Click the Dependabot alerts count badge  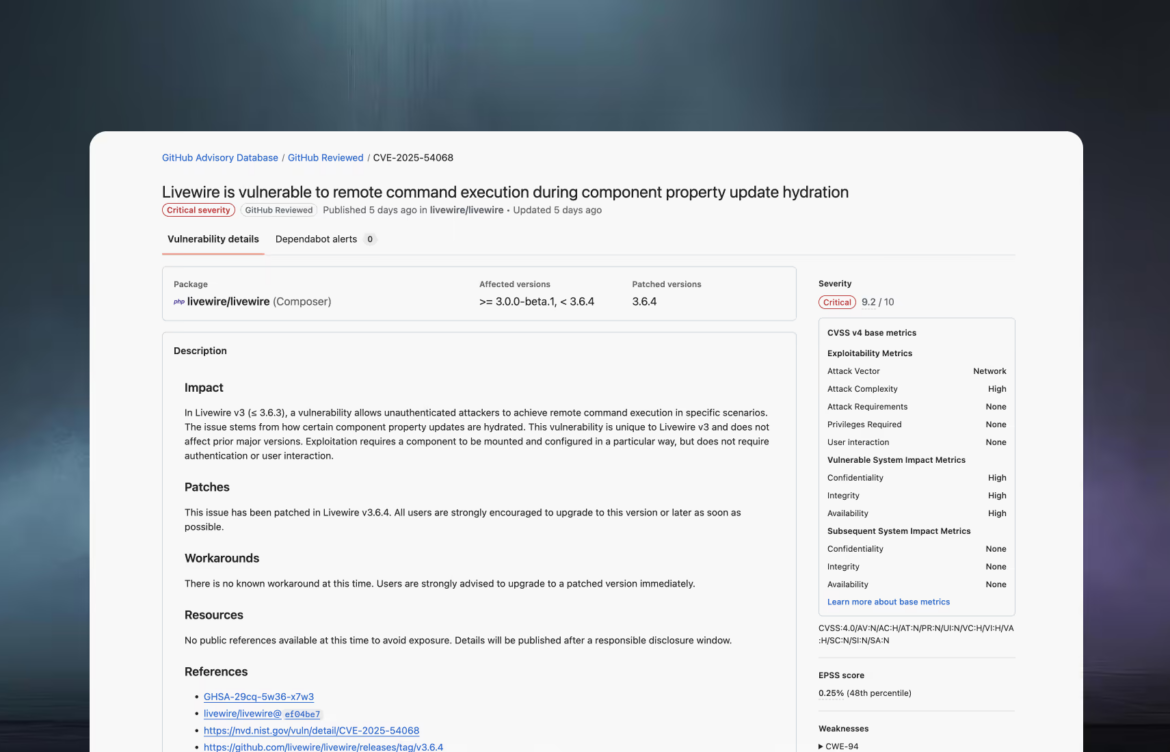tap(369, 239)
